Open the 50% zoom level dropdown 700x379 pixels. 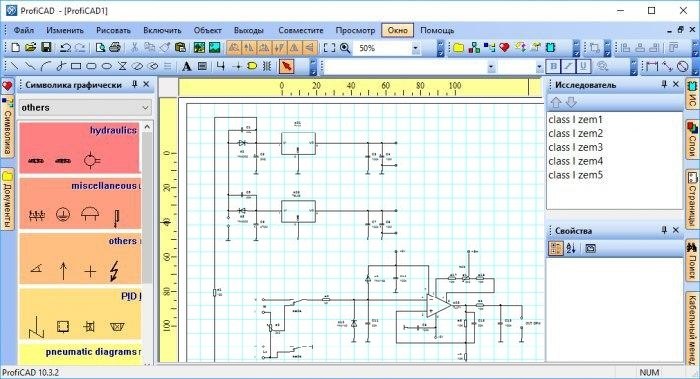416,48
